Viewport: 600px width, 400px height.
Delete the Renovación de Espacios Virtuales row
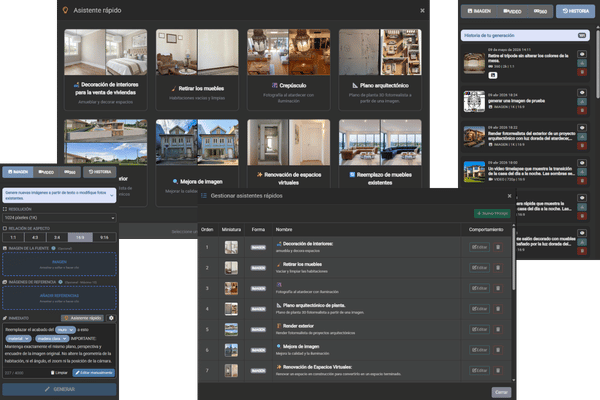(498, 371)
